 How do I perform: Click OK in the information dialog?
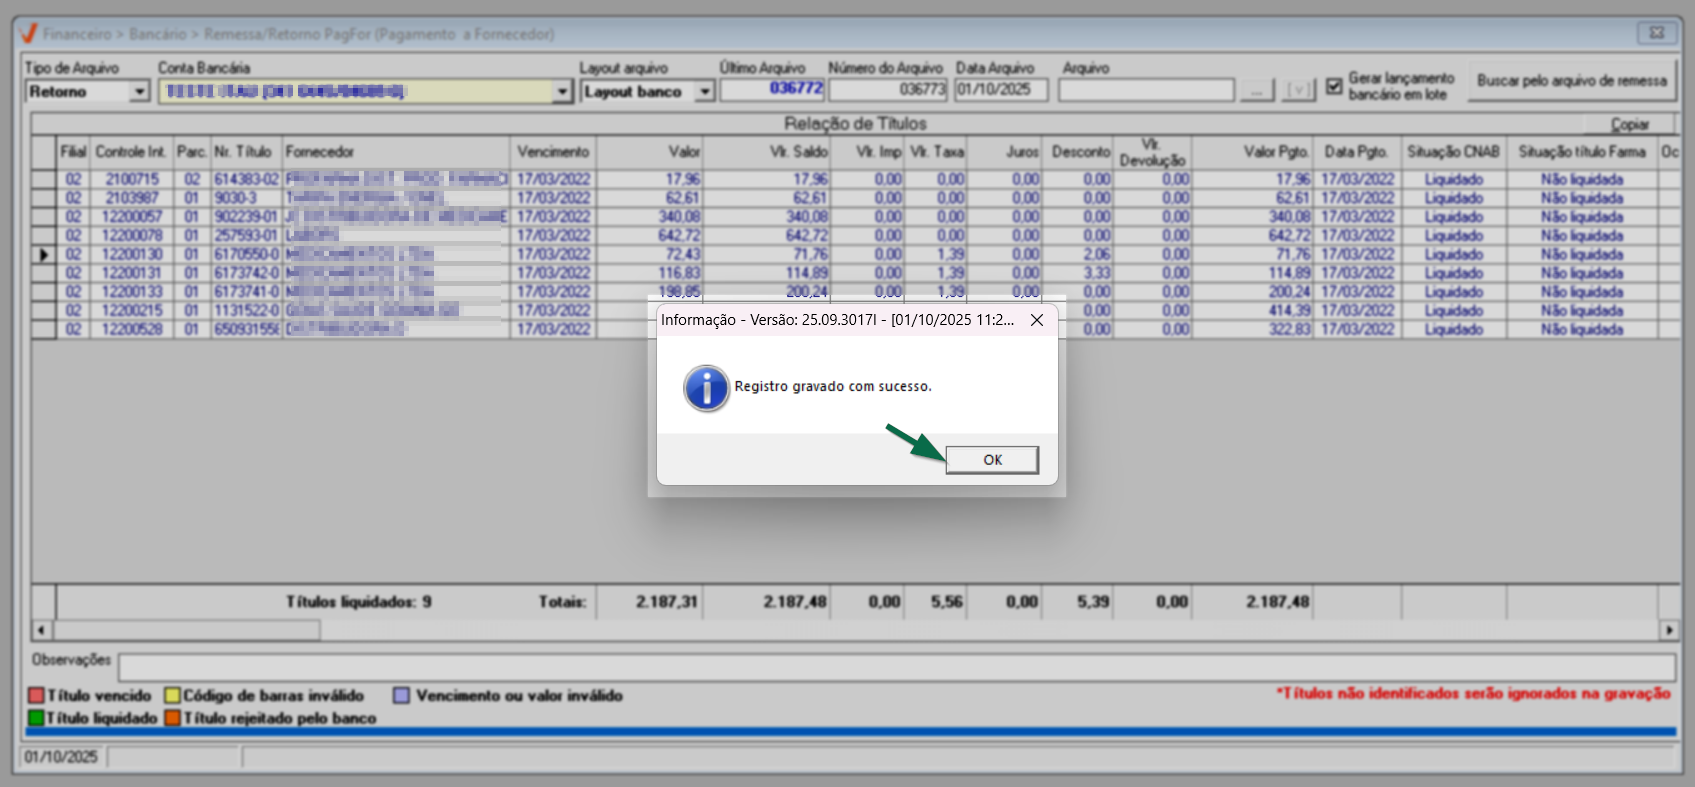click(x=991, y=460)
